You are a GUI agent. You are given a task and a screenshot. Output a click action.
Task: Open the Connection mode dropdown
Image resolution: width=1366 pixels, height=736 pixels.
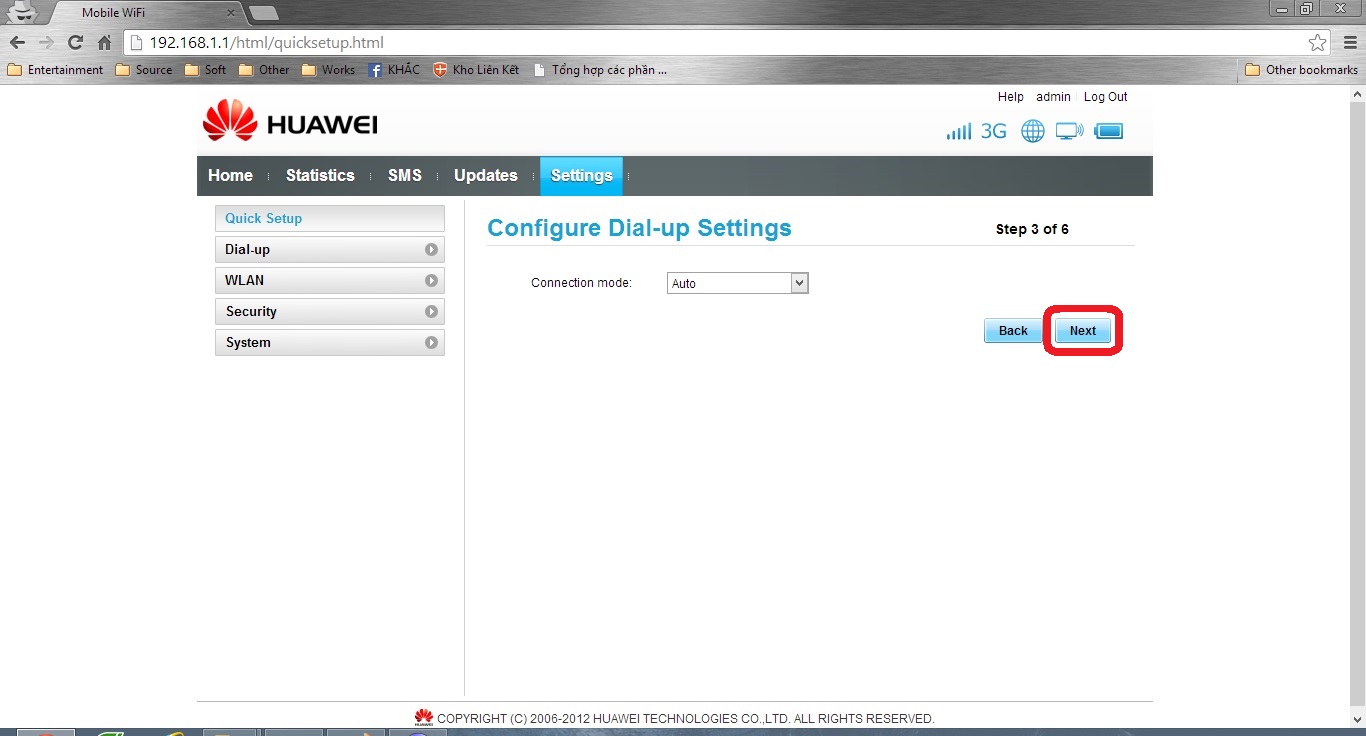coord(737,283)
